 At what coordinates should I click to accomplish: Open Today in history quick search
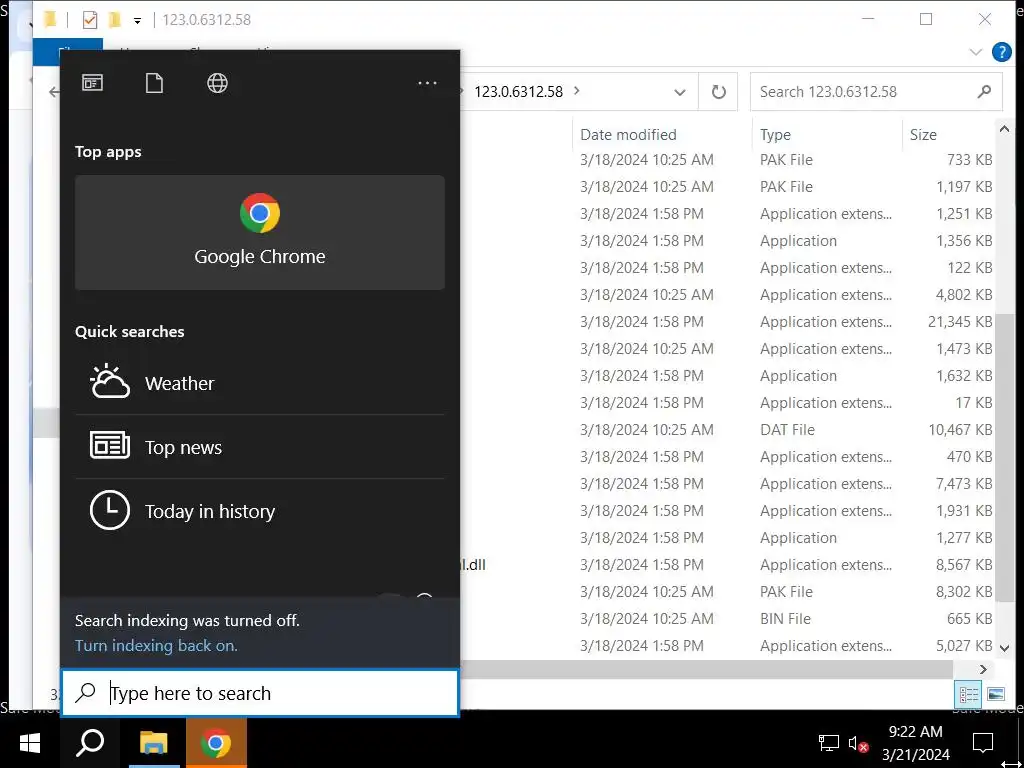coord(260,511)
